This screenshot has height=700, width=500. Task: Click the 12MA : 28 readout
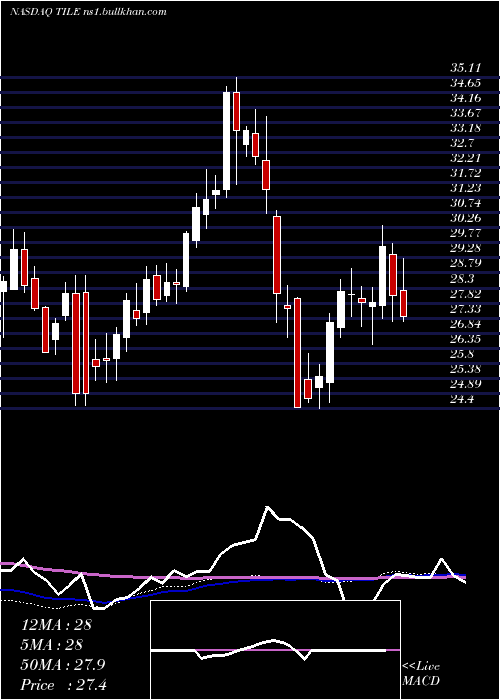click(x=56, y=625)
